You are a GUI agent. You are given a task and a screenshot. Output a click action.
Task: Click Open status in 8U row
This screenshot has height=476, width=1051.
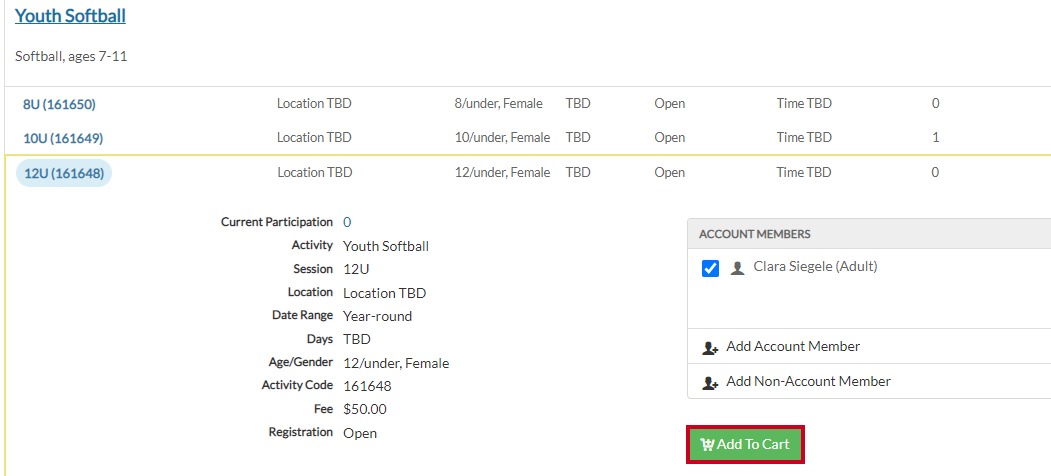point(670,104)
